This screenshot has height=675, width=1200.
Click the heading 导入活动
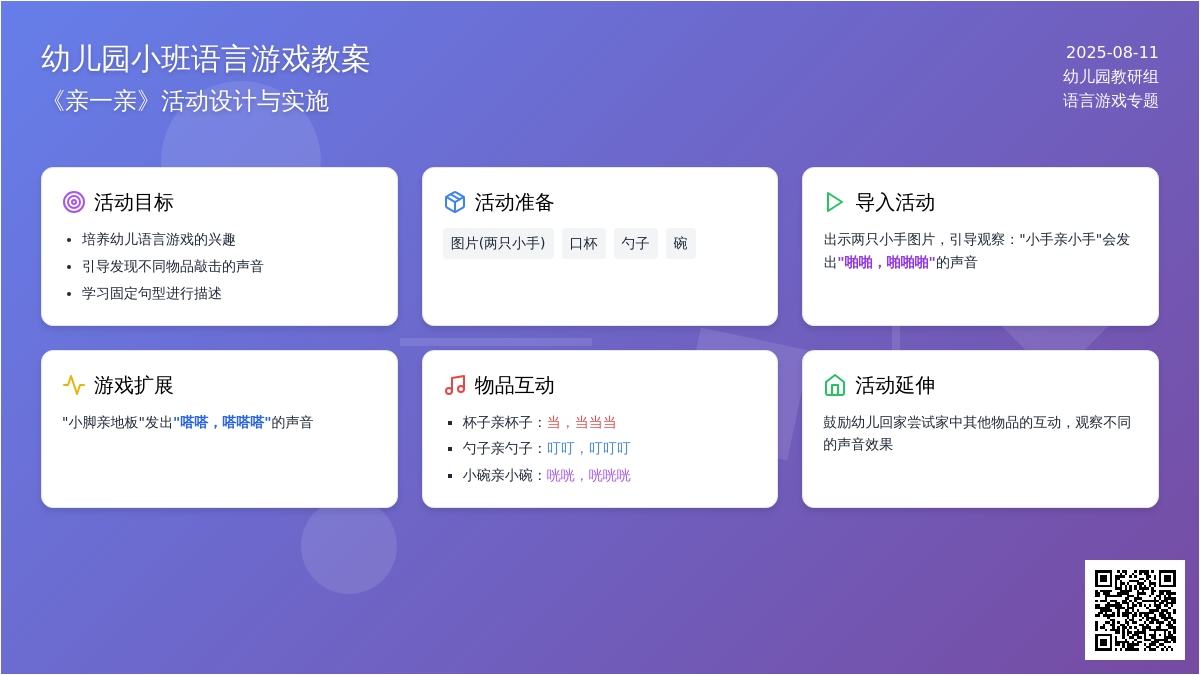coord(895,202)
